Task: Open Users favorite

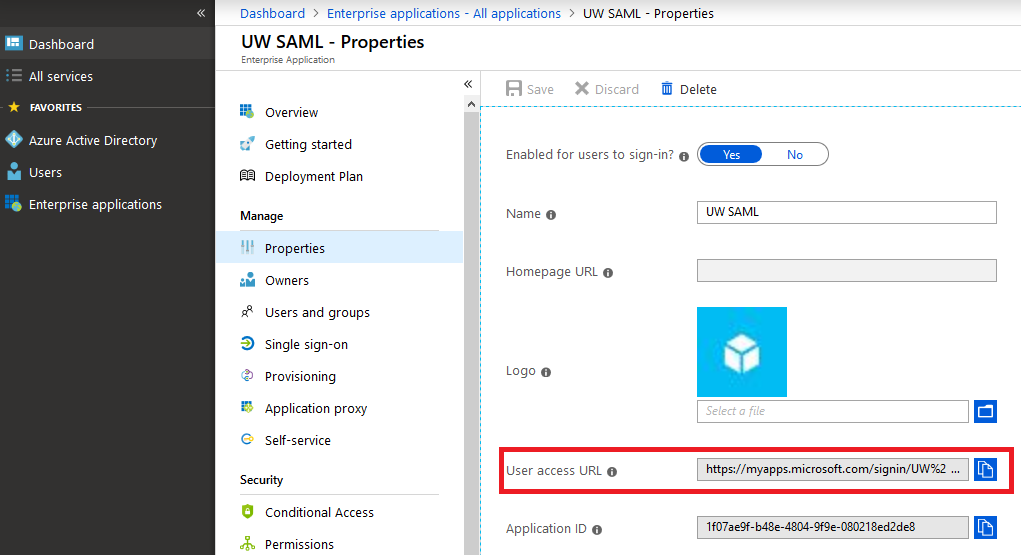Action: [x=107, y=171]
